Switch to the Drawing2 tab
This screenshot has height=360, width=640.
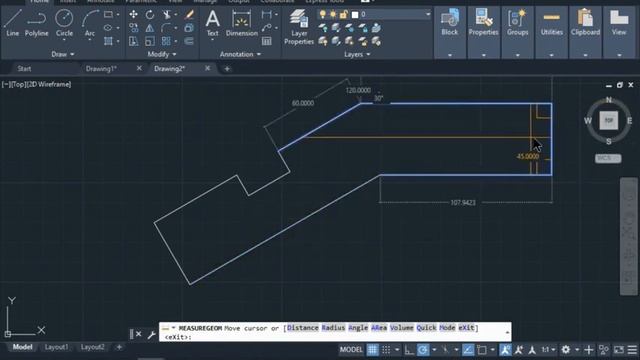(x=169, y=69)
